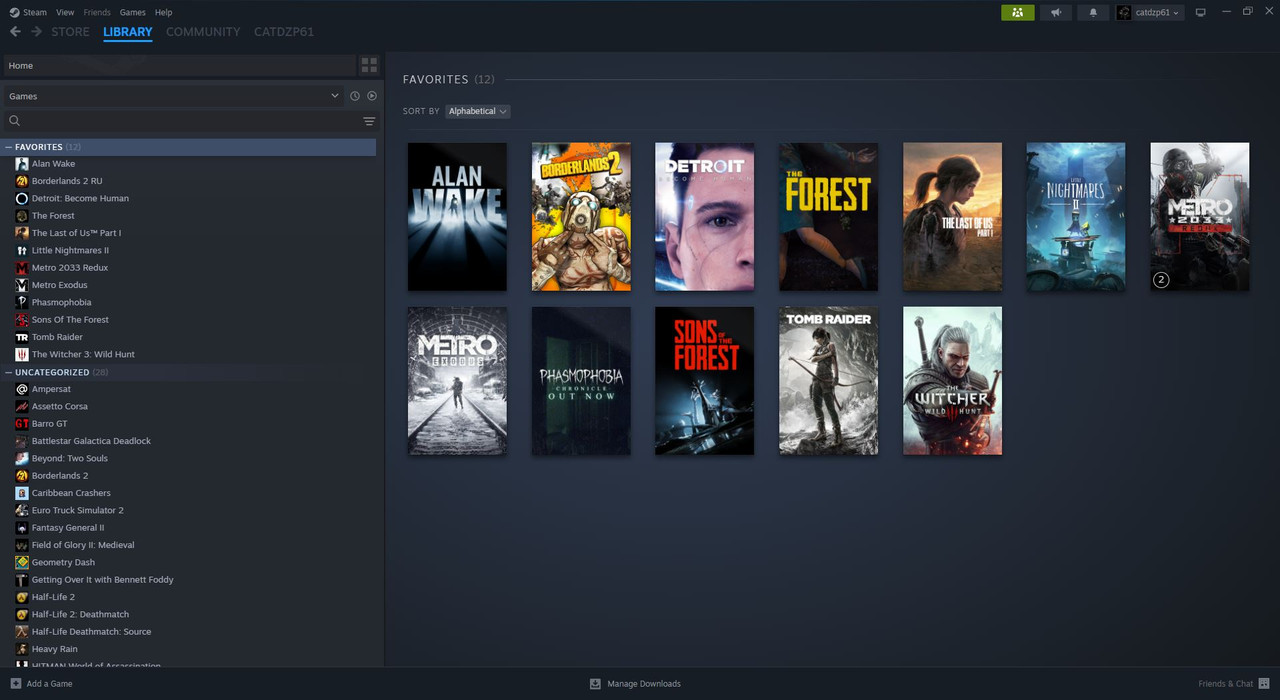The height and width of the screenshot is (700, 1280).
Task: Open the green friends activity button
Action: point(1017,12)
